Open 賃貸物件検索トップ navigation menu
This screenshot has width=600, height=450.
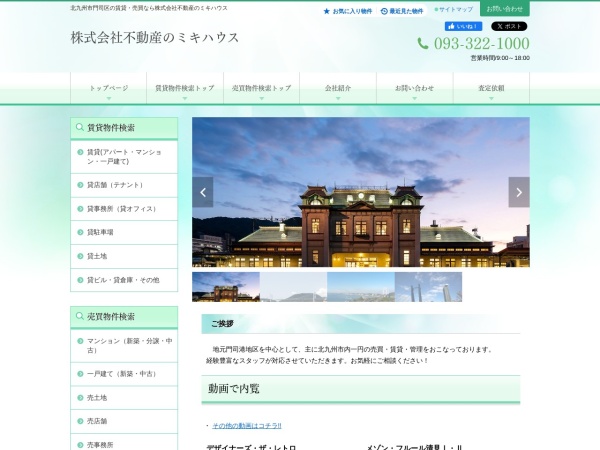(185, 88)
